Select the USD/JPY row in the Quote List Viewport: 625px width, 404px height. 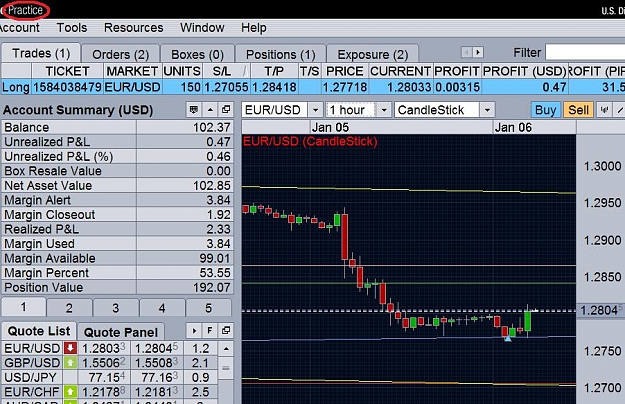110,377
